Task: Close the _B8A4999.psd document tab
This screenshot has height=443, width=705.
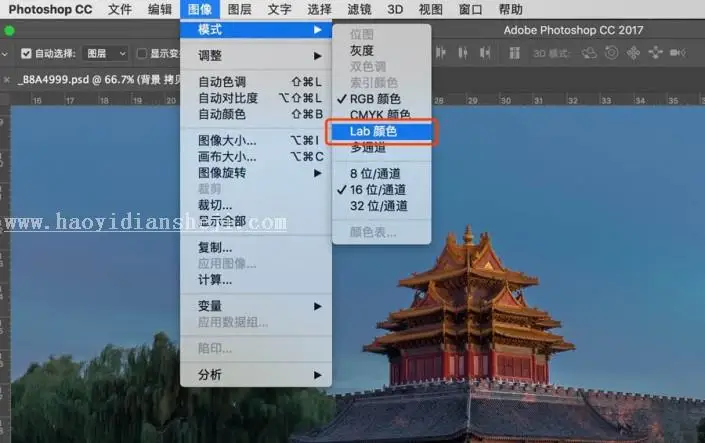Action: 7,80
